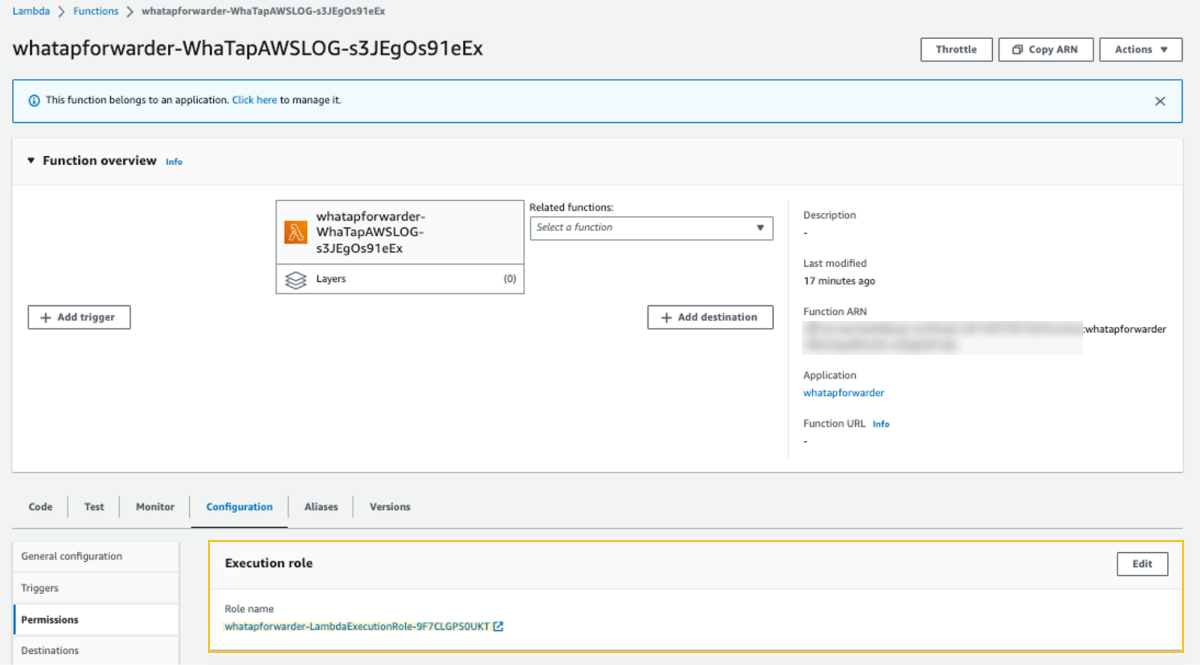Click plus icon on Add destination
Image resolution: width=1200 pixels, height=665 pixels.
pos(666,317)
